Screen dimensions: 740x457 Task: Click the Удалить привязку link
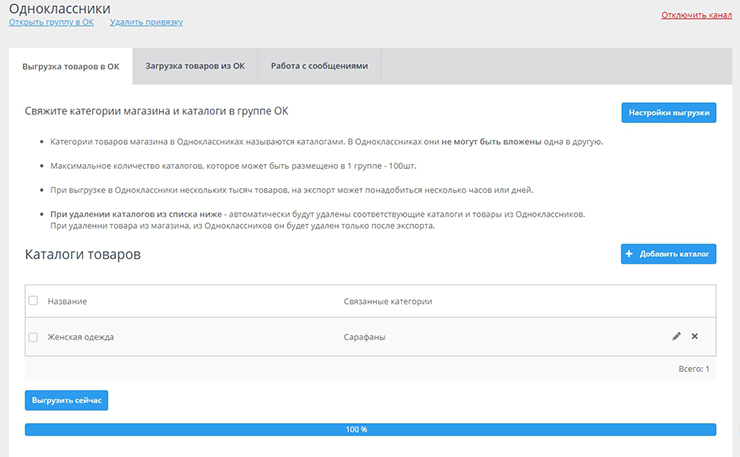(146, 22)
